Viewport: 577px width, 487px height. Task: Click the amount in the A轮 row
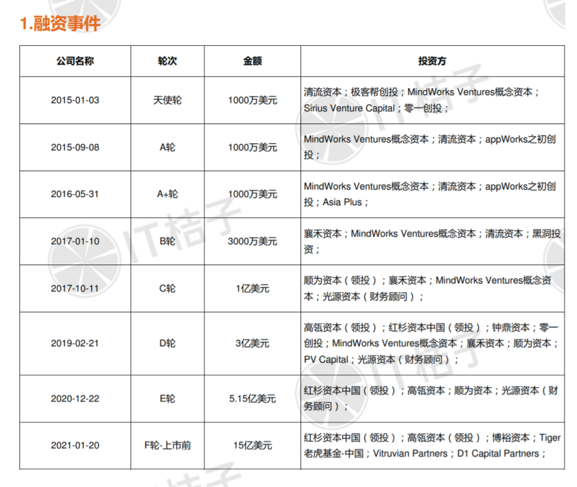click(252, 147)
